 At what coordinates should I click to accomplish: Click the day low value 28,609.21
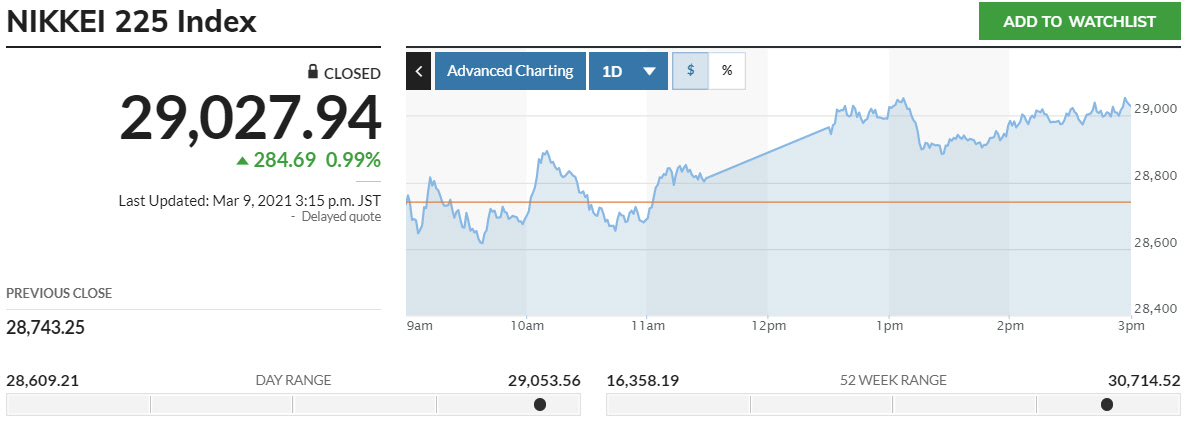[x=42, y=380]
